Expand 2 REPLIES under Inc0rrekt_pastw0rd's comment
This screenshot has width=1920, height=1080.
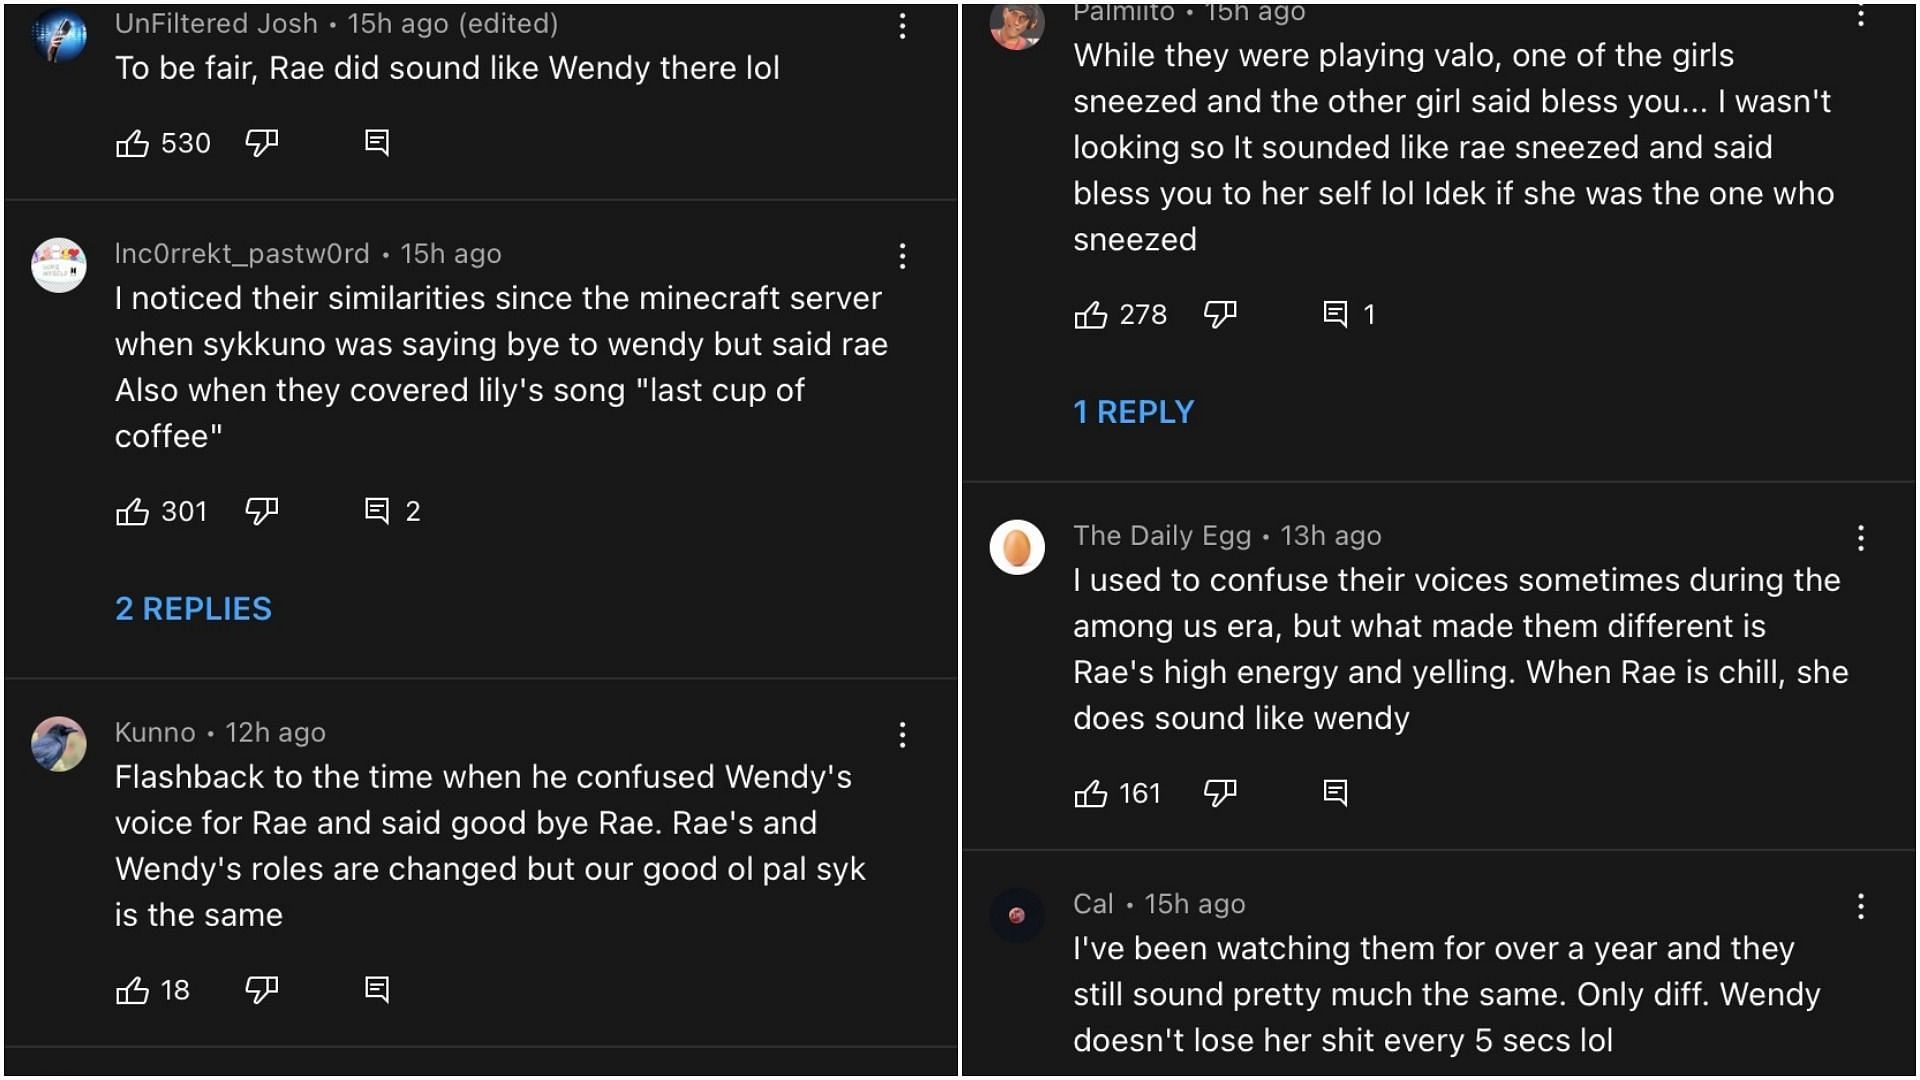pyautogui.click(x=193, y=609)
